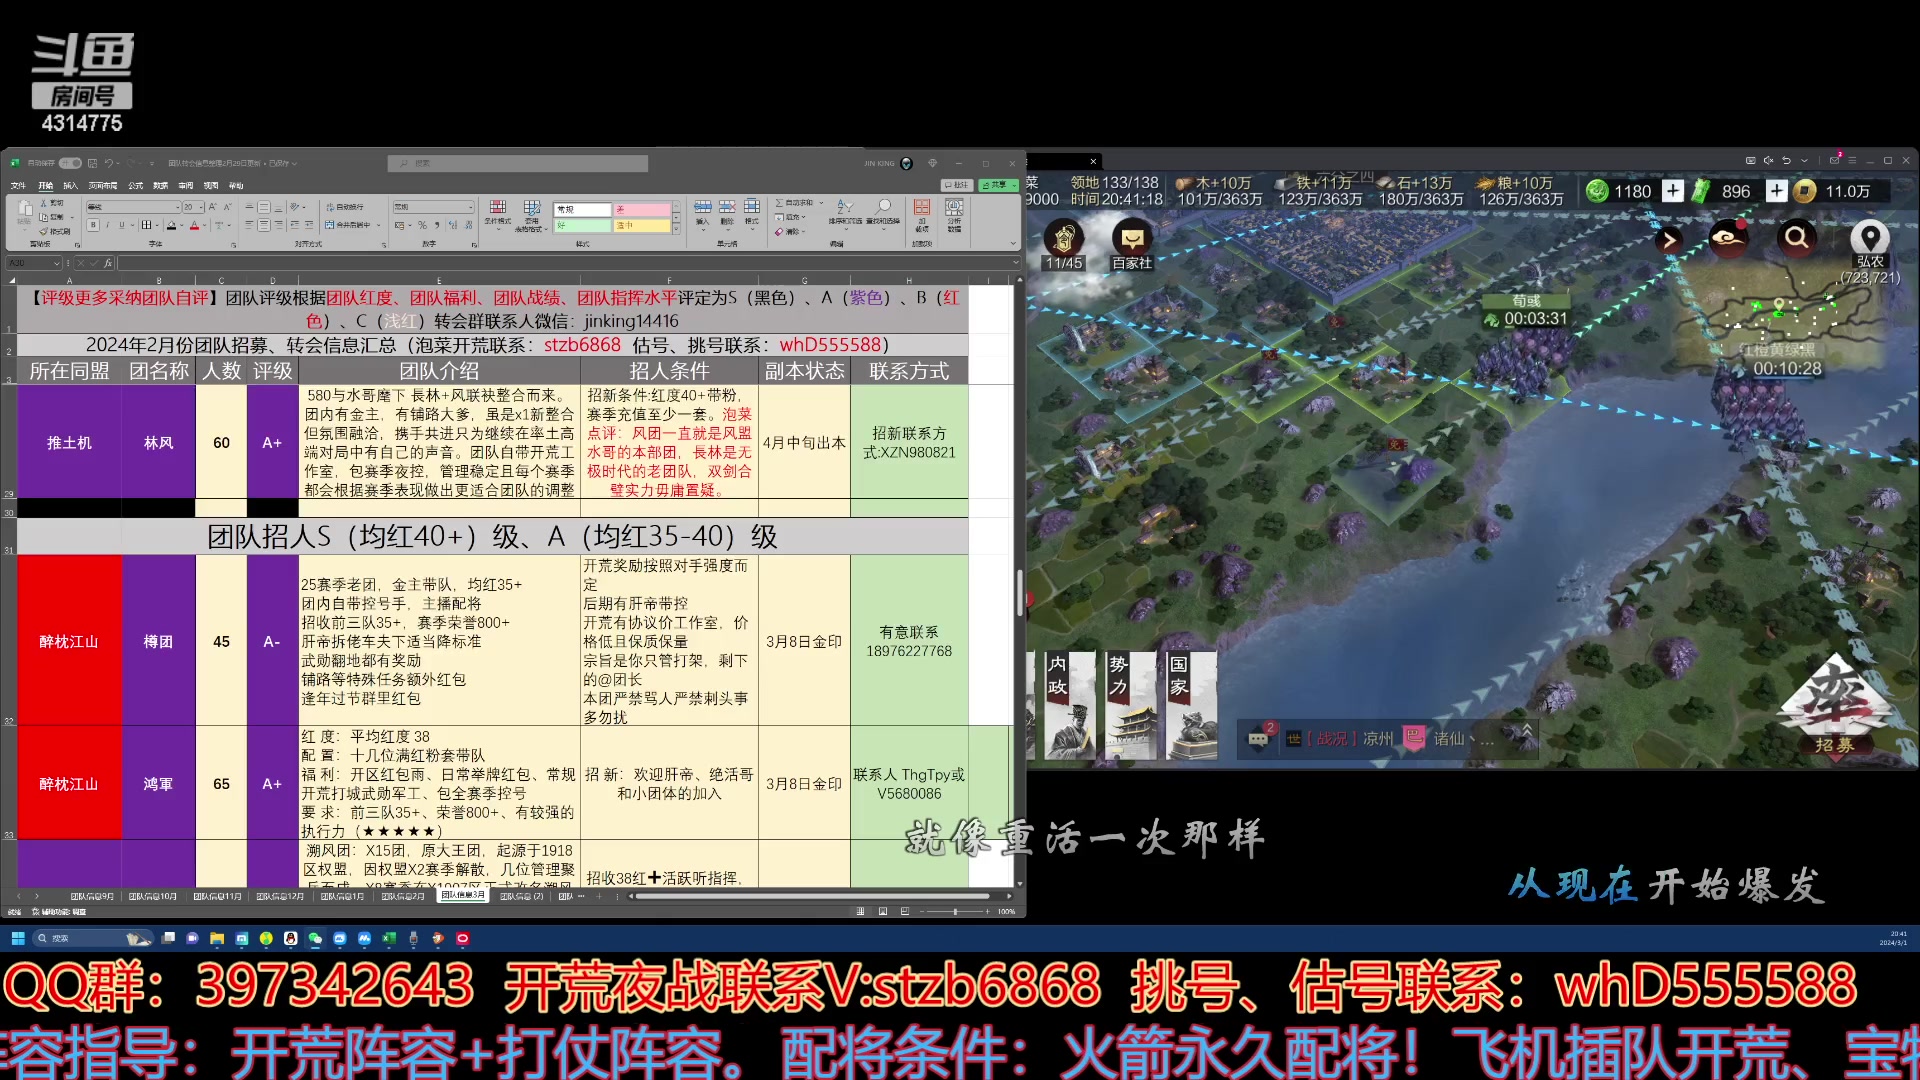This screenshot has width=1920, height=1080.
Task: Click the 招募 recruit button
Action: coord(1835,707)
